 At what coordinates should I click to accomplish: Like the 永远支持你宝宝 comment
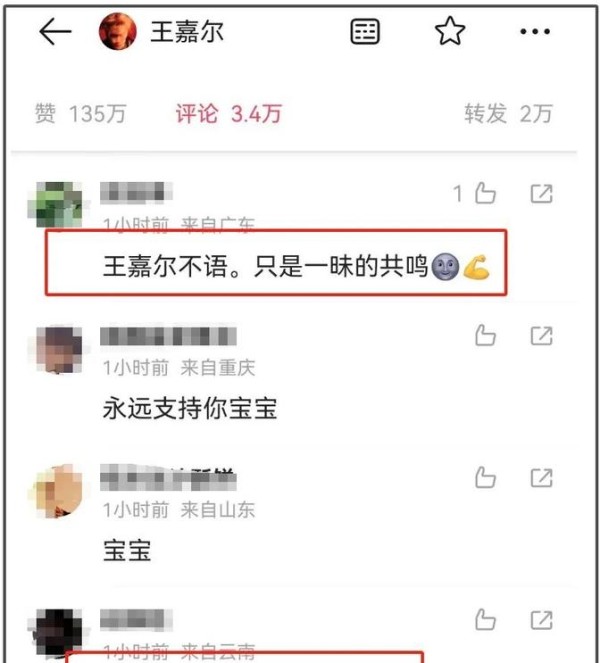click(485, 336)
